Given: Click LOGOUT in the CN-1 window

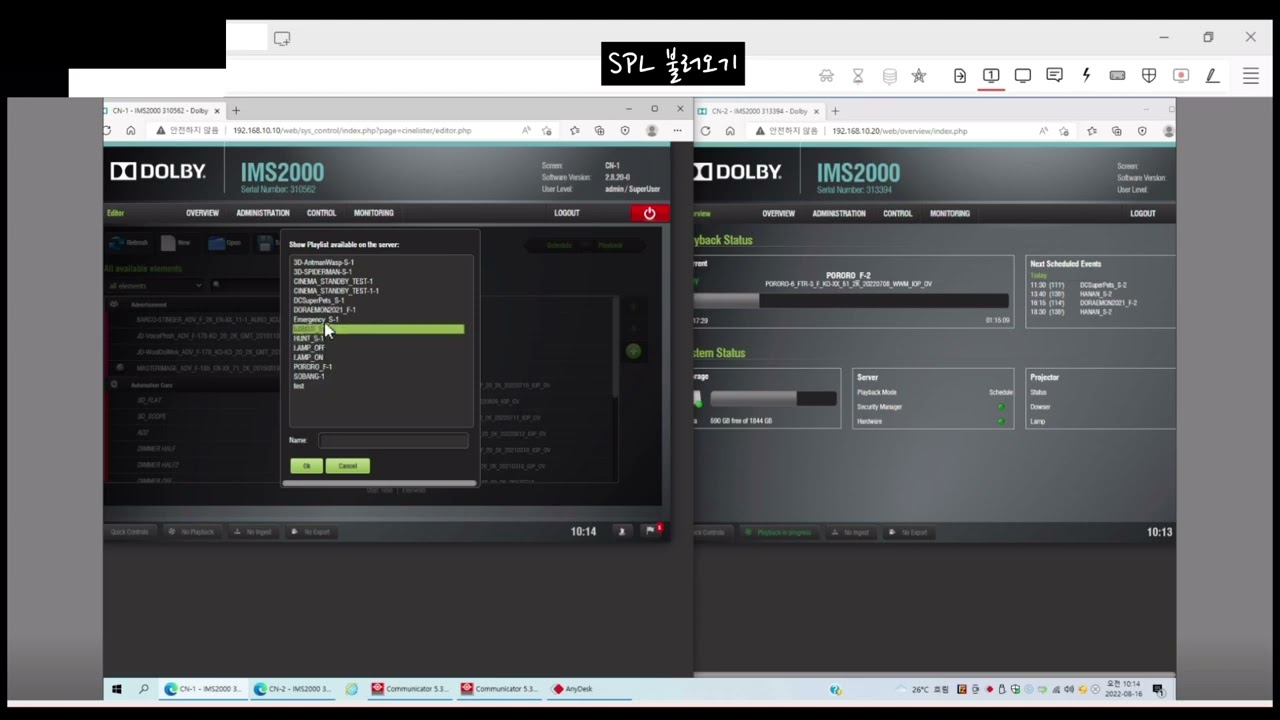Looking at the screenshot, I should [567, 213].
